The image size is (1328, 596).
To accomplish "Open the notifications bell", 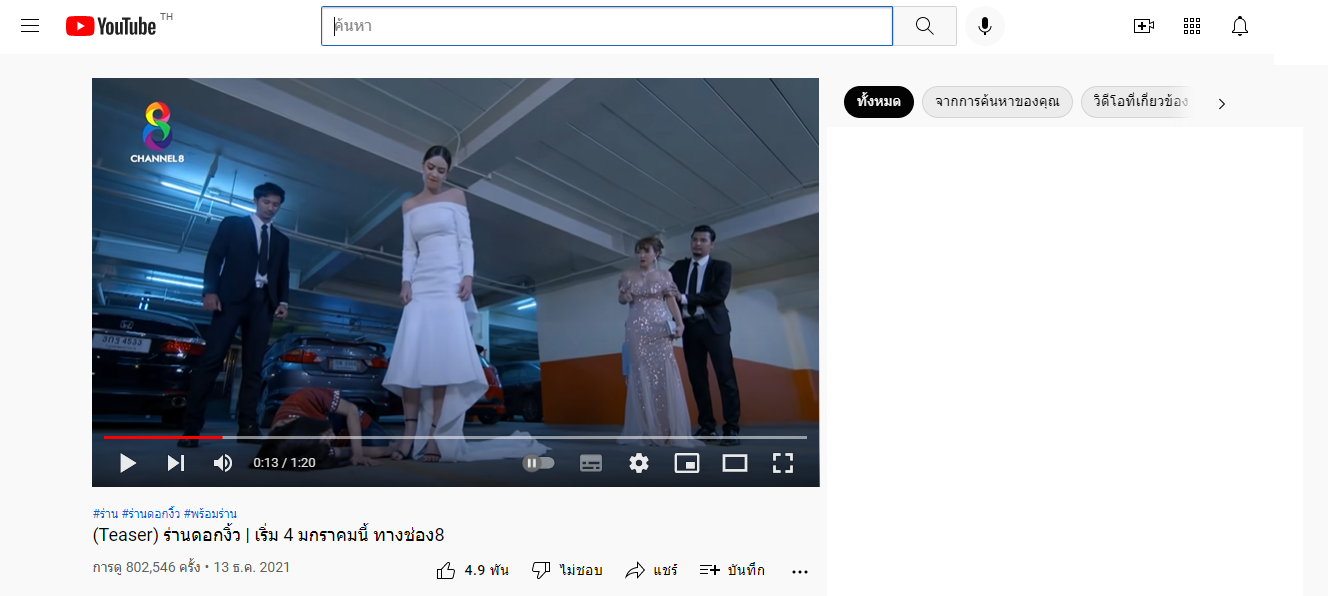I will (1240, 26).
